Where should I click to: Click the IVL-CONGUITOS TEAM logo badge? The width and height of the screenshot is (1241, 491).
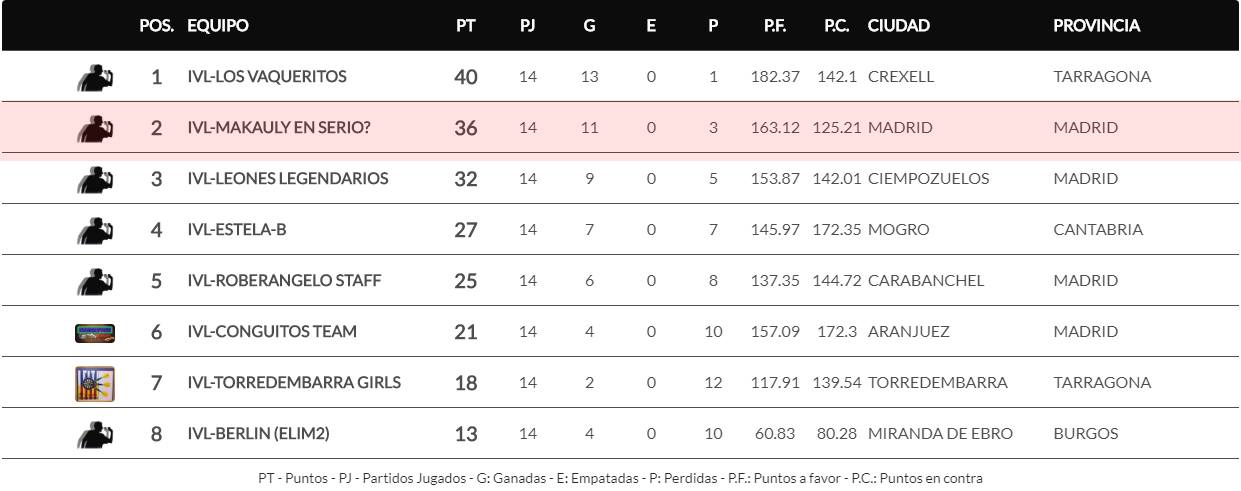point(95,333)
